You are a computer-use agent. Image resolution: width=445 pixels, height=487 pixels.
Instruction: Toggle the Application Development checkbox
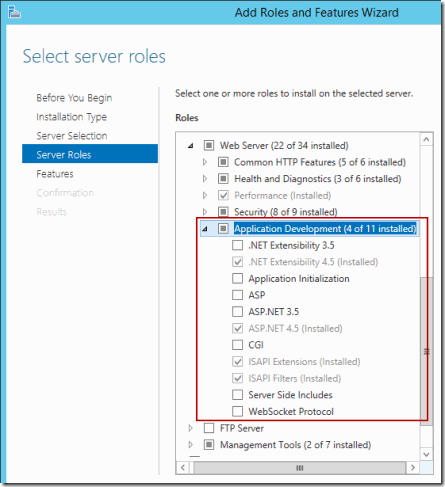pos(223,228)
